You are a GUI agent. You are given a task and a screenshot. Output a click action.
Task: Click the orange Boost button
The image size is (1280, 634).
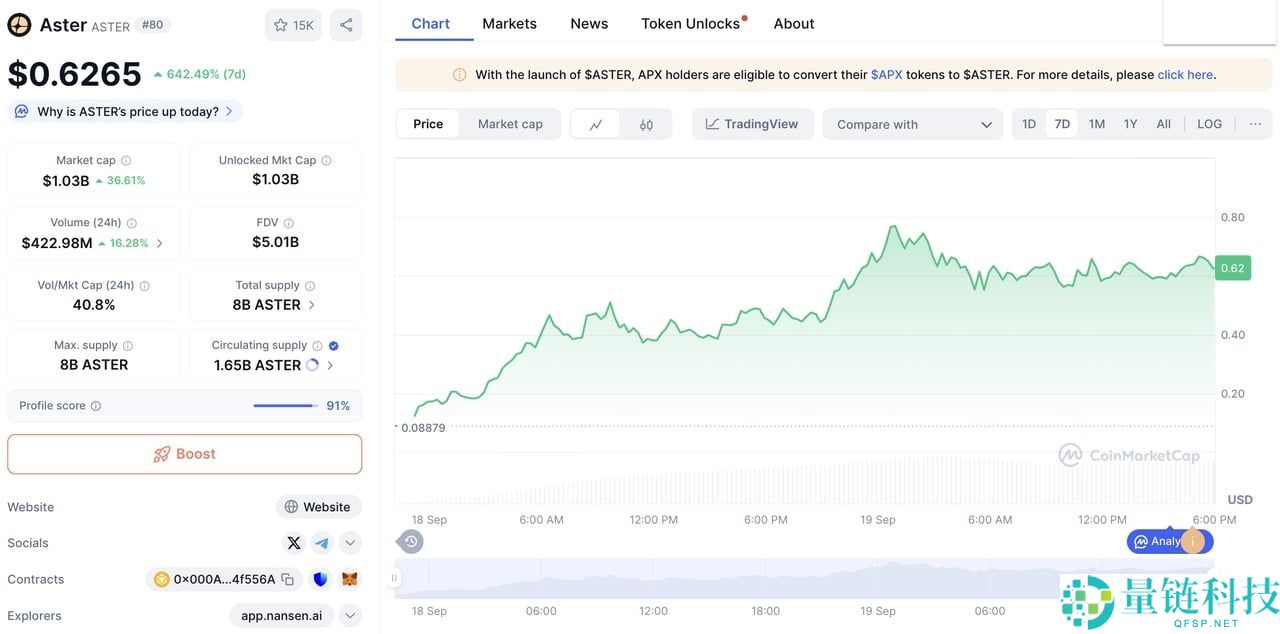tap(185, 454)
